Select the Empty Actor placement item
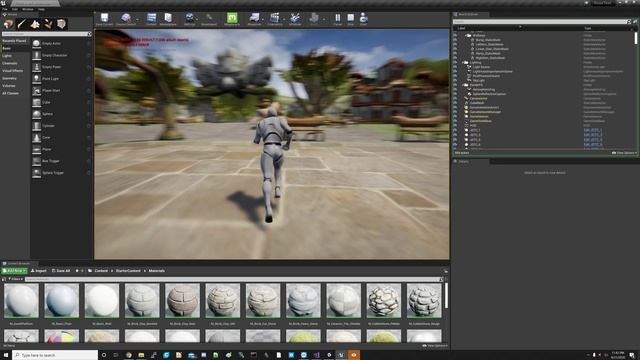This screenshot has height=360, width=640. (x=61, y=43)
